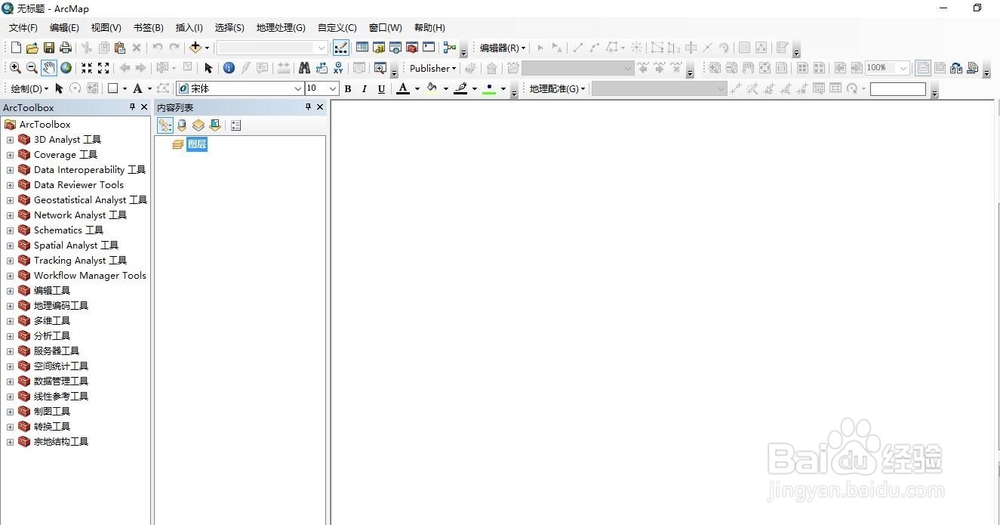Open the 编辑(E) menu
The width and height of the screenshot is (1000, 525).
tap(64, 27)
